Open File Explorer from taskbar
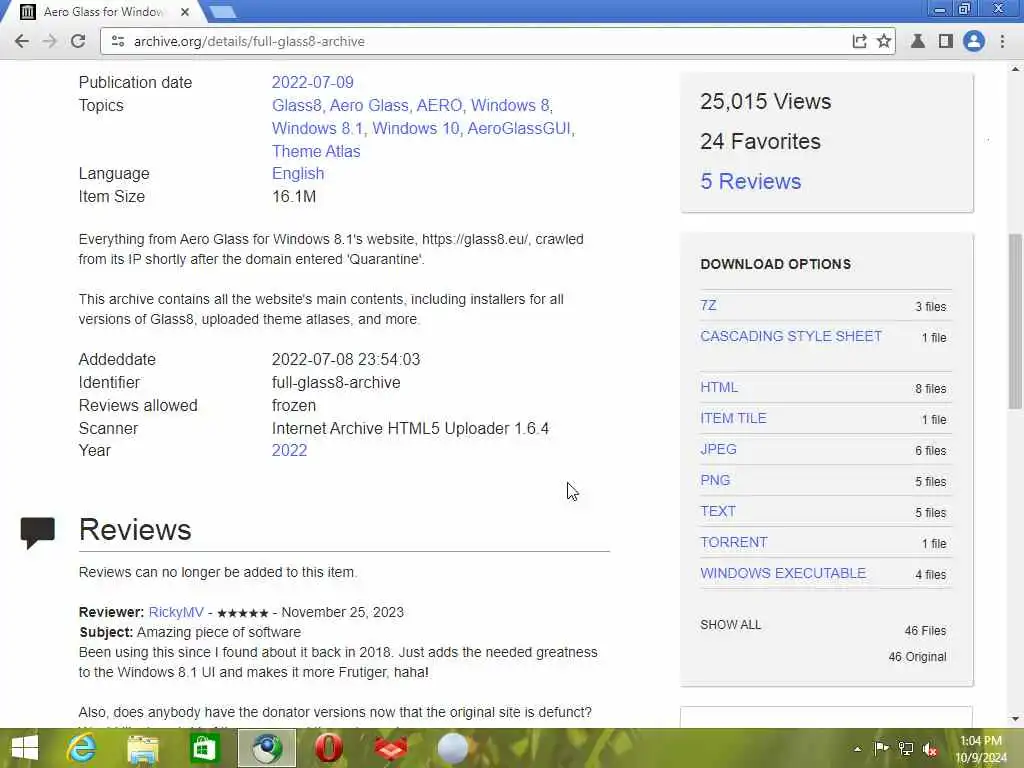1024x768 pixels. (x=143, y=748)
